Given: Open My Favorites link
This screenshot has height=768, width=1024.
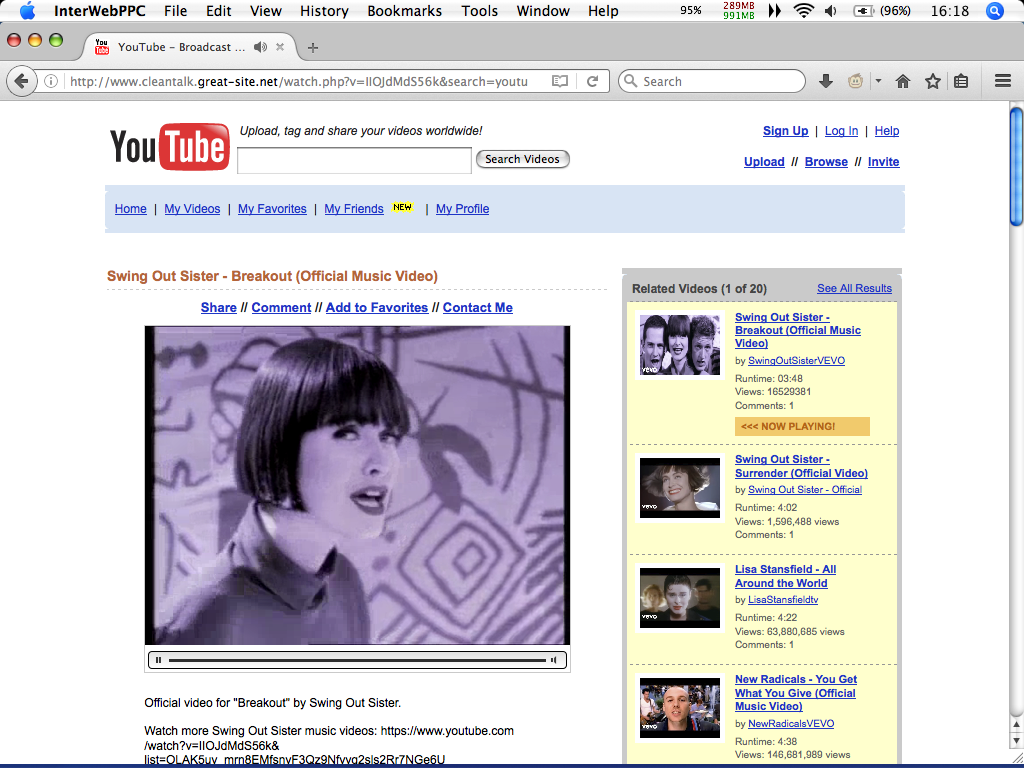Looking at the screenshot, I should 272,208.
